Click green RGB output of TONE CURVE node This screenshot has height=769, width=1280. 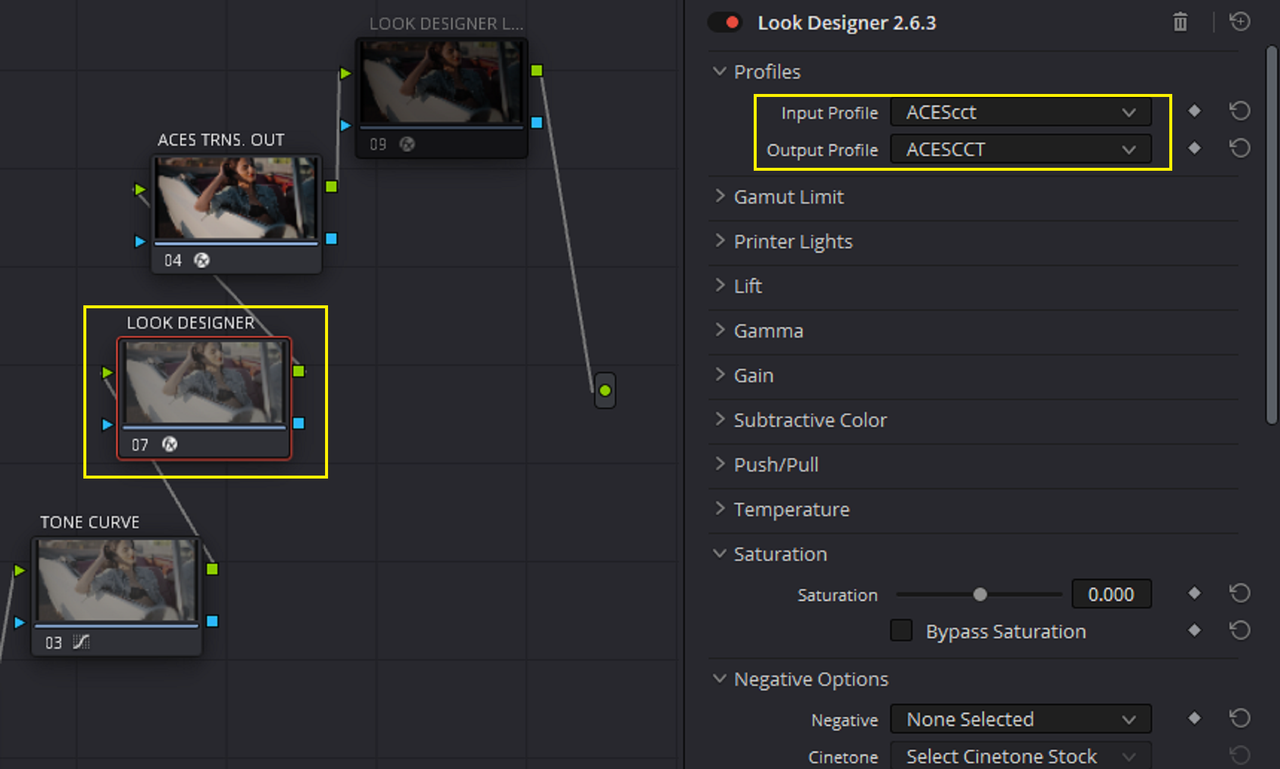point(212,569)
